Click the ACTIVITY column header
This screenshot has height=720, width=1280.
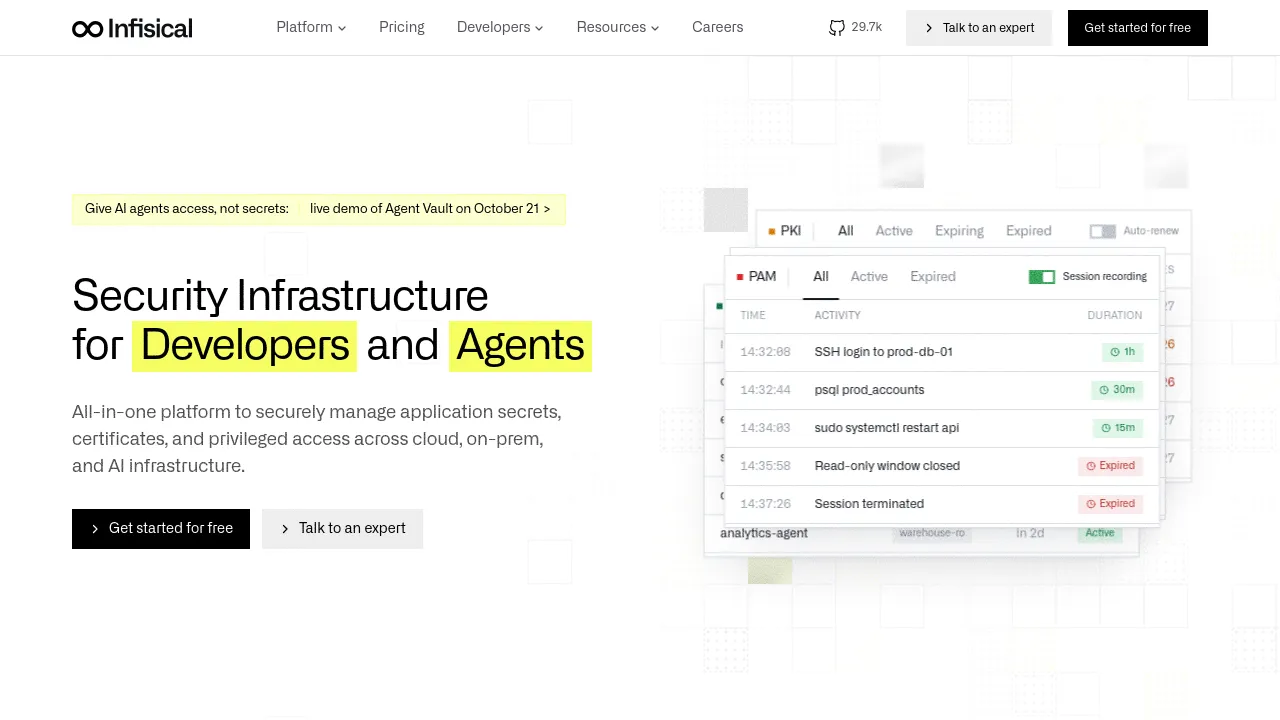(x=837, y=315)
